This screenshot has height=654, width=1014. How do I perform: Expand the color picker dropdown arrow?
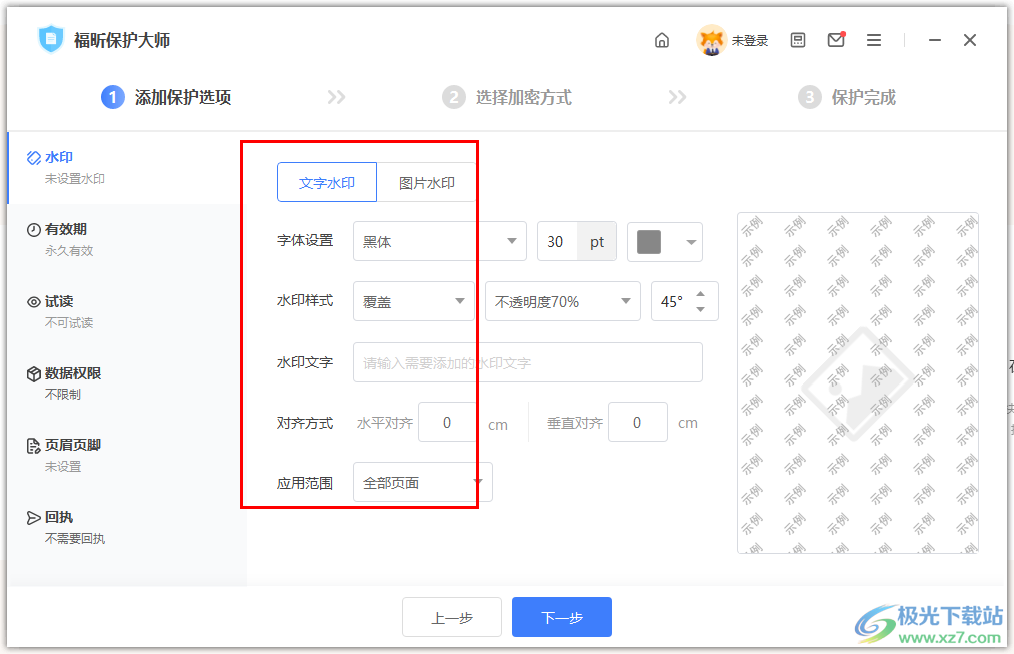[691, 242]
